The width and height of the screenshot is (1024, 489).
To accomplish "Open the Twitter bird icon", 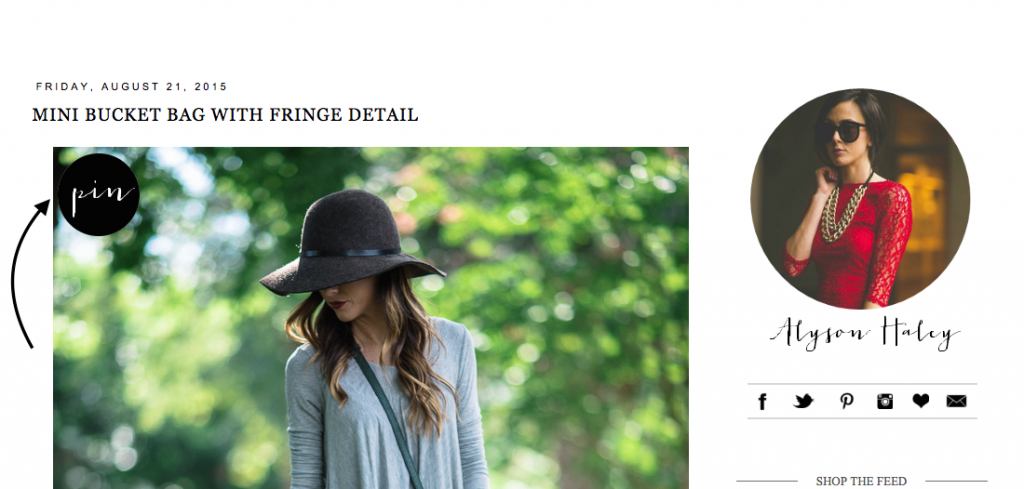I will click(x=803, y=402).
